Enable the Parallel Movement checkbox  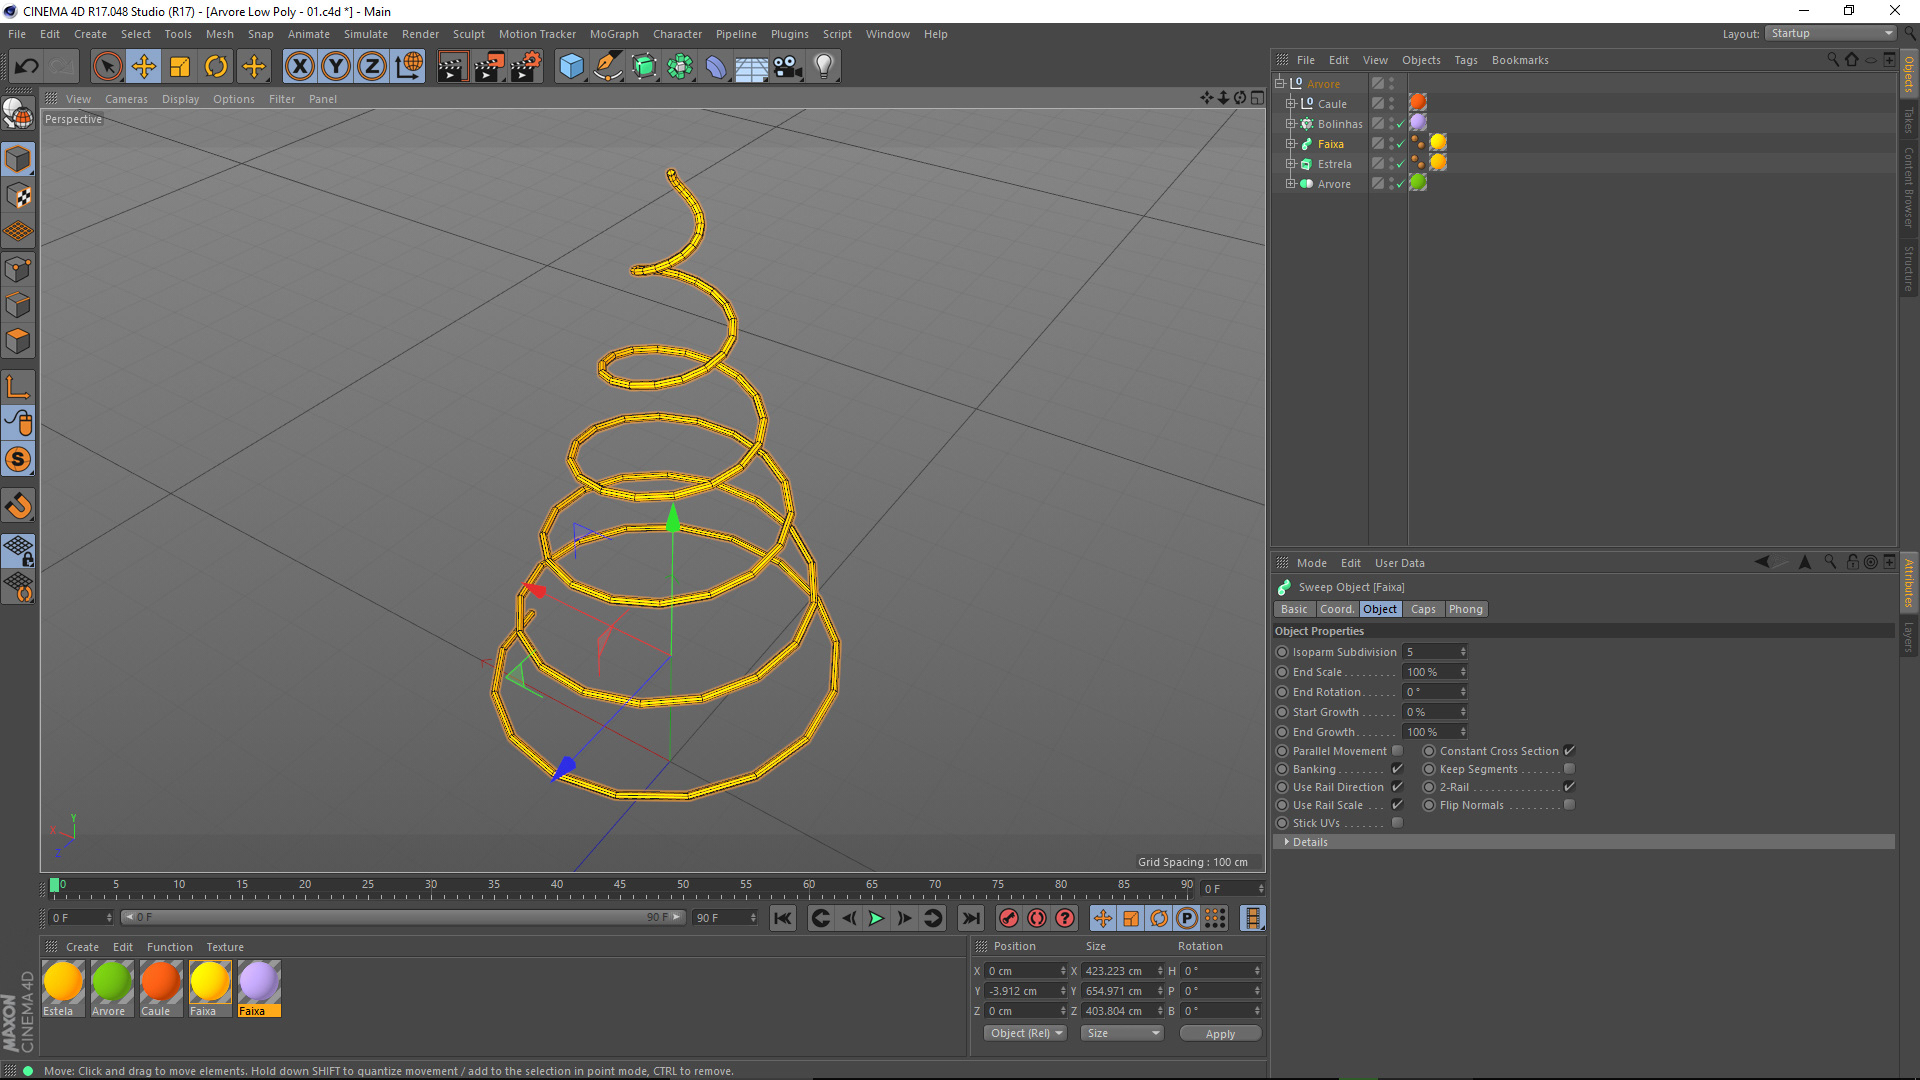point(1397,751)
